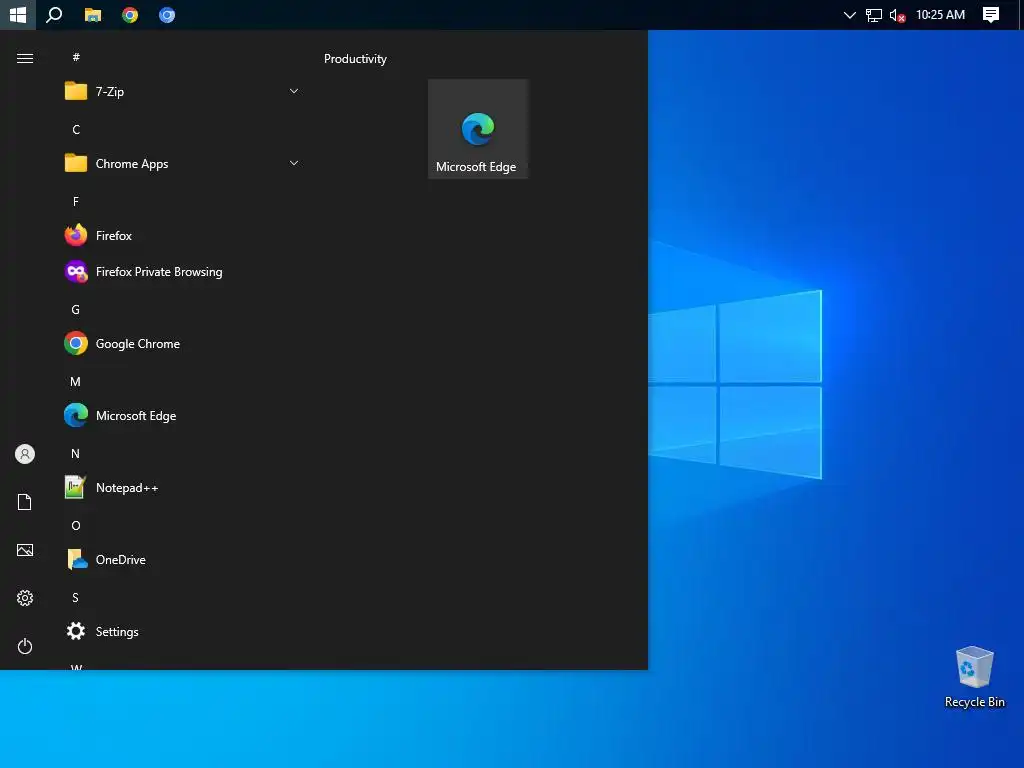Screen dimensions: 1024x768
Task: Open File Explorer from taskbar
Action: (x=93, y=14)
